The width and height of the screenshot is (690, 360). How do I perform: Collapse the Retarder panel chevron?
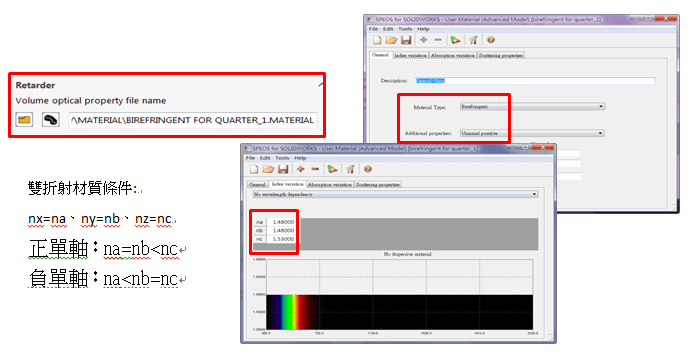click(x=321, y=84)
